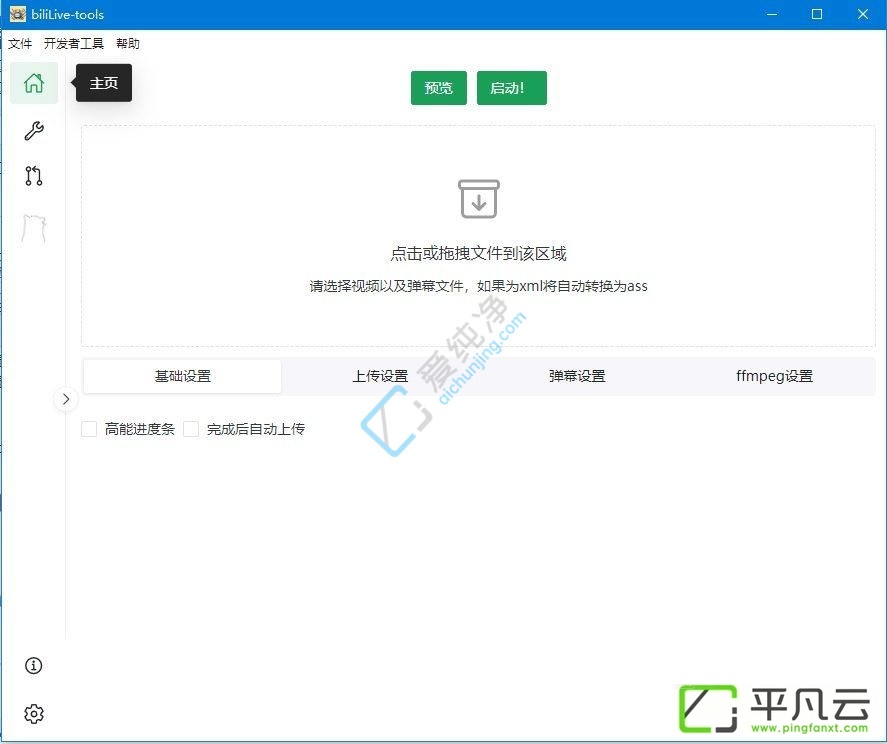Open the wrench tools sidebar icon
This screenshot has height=744, width=887.
click(34, 131)
